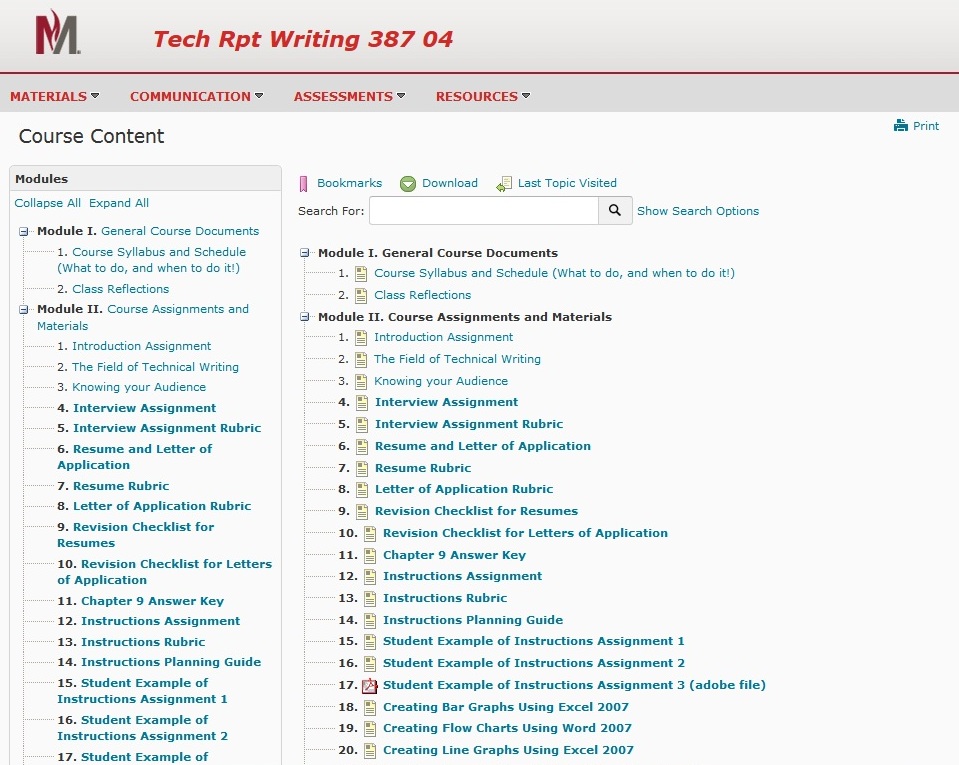The height and width of the screenshot is (765, 959).
Task: Open the COMMUNICATION dropdown menu
Action: coord(196,97)
